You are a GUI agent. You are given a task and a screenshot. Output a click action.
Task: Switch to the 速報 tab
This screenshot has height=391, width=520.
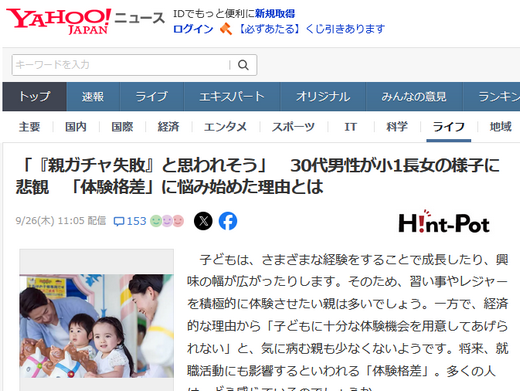click(93, 97)
